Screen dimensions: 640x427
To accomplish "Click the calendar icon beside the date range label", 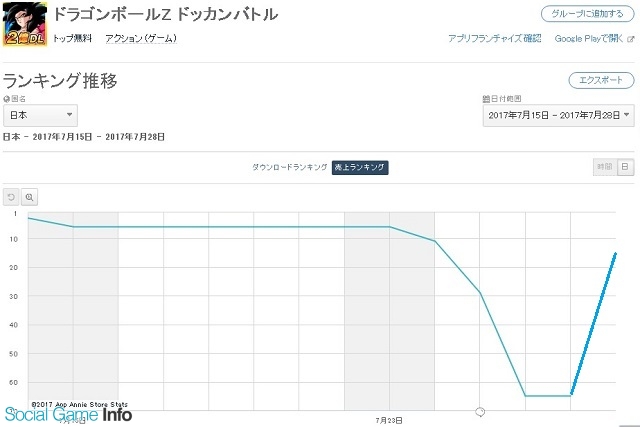I will (486, 99).
